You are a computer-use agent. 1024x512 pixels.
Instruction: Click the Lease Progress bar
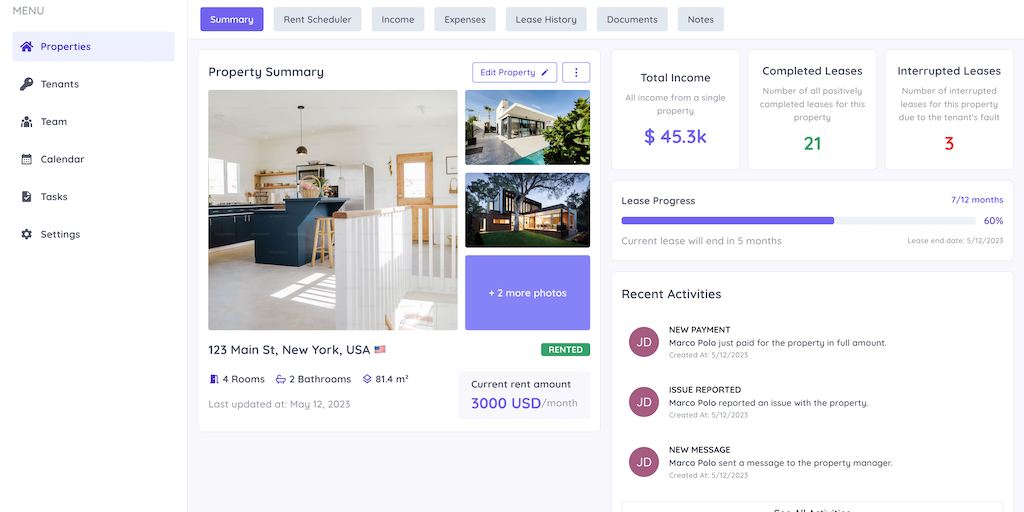pyautogui.click(x=799, y=221)
